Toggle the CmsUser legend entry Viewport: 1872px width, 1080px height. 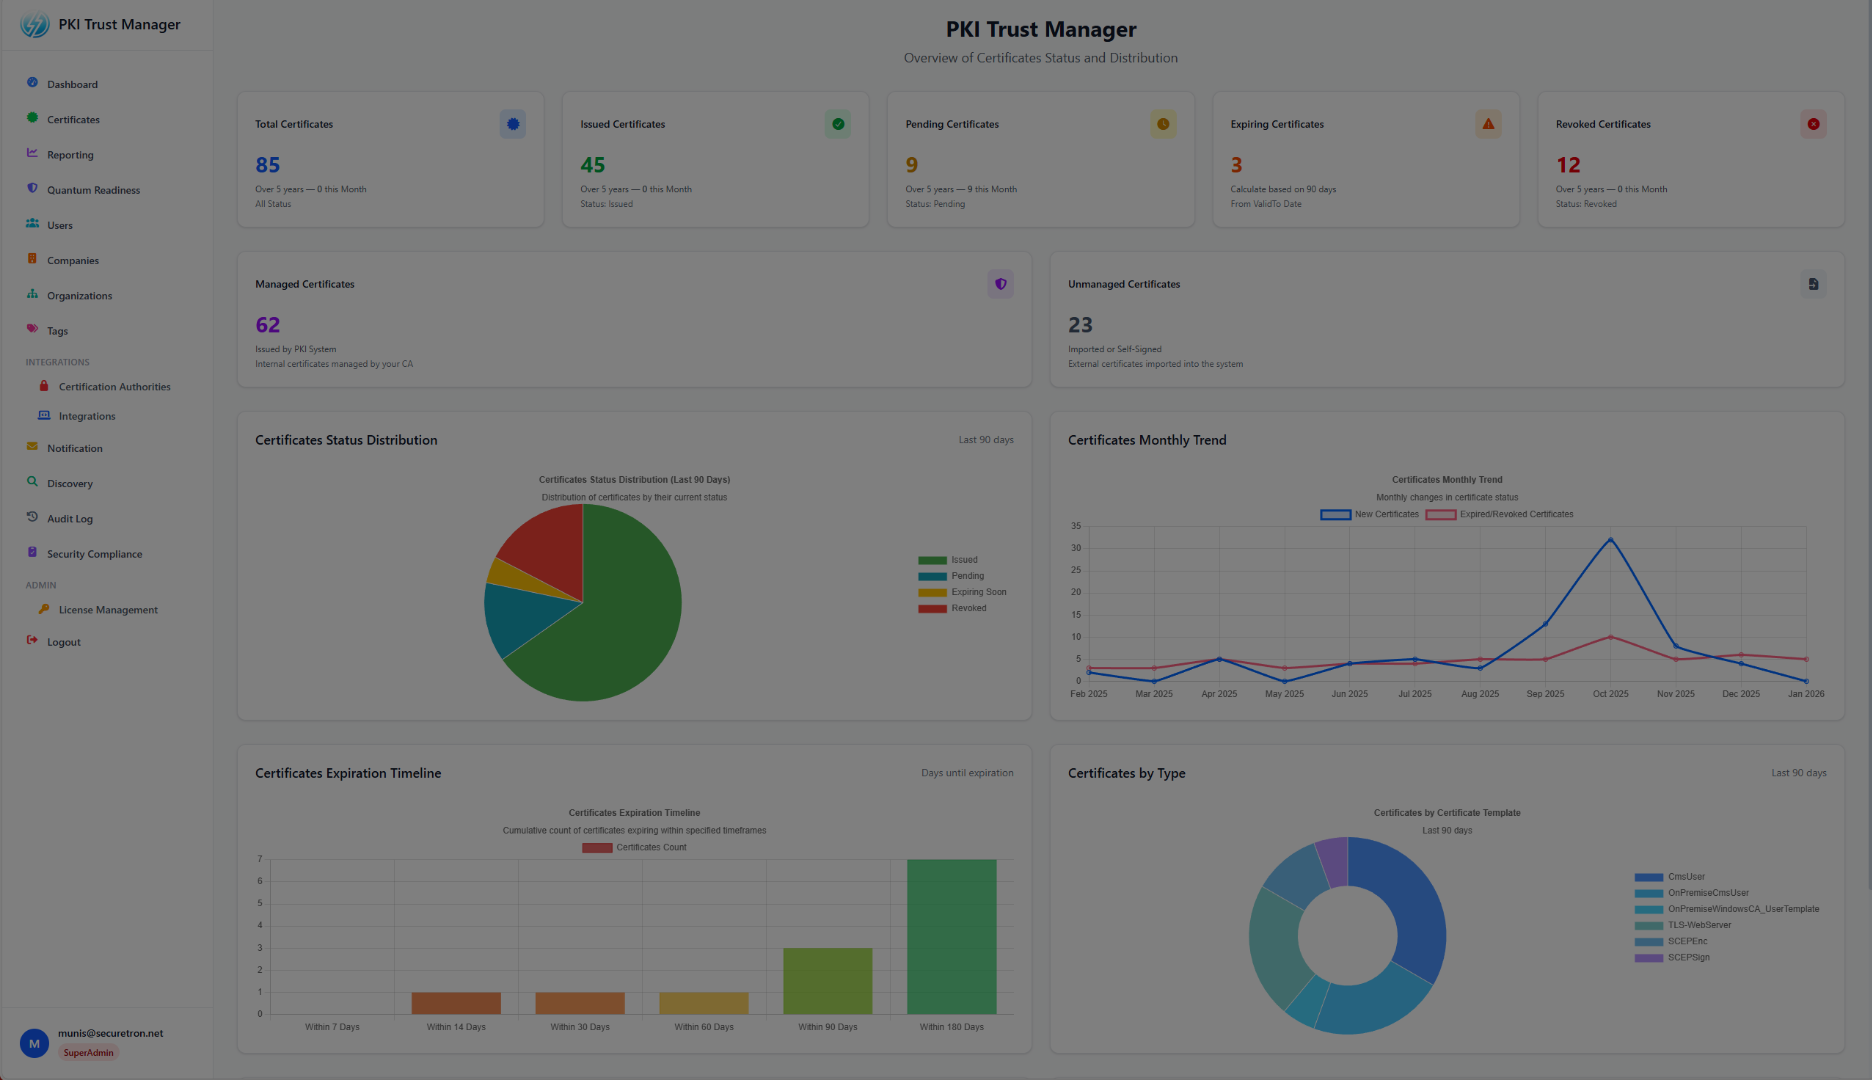(1670, 877)
